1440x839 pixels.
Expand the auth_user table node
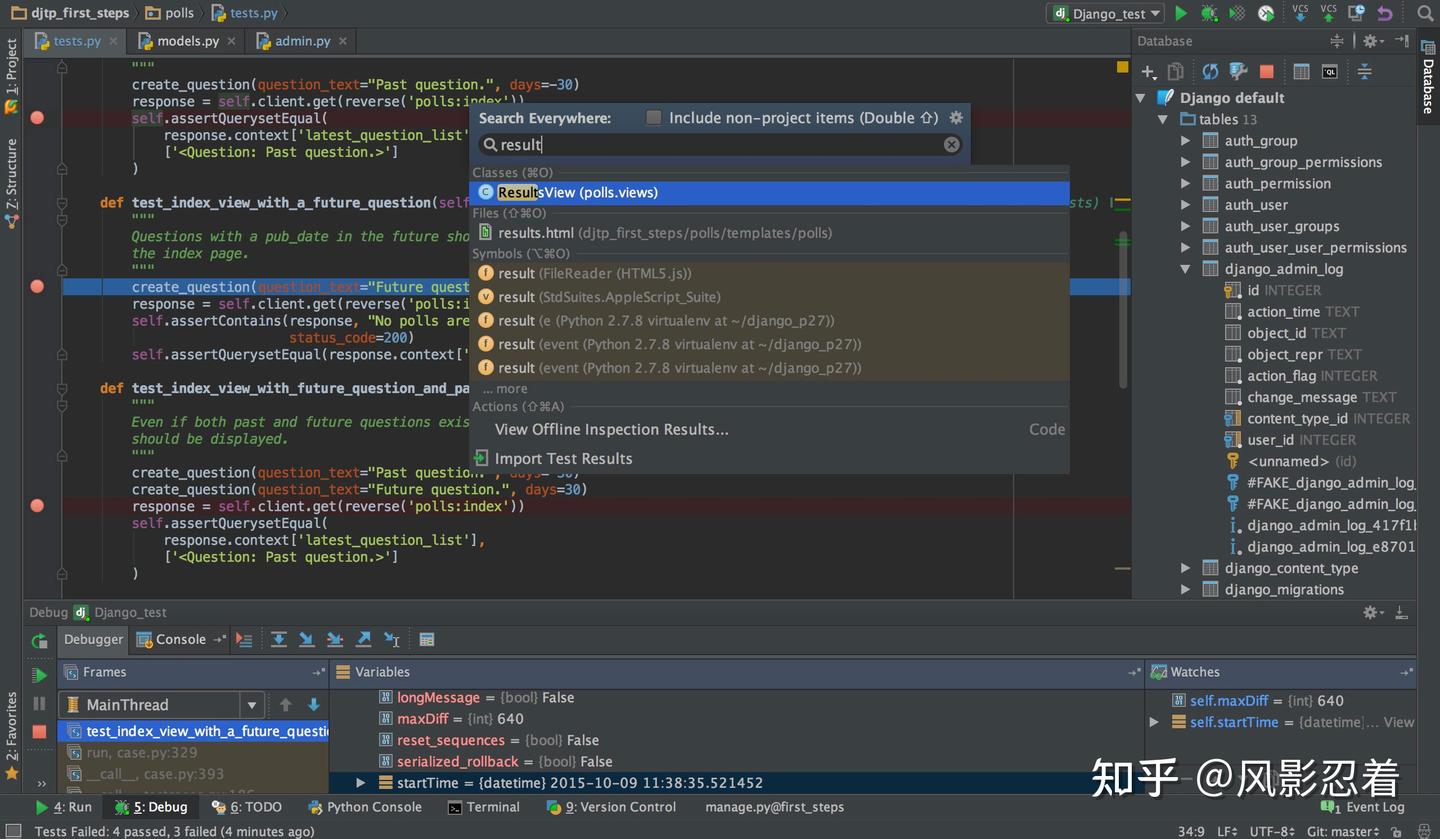[x=1185, y=204]
